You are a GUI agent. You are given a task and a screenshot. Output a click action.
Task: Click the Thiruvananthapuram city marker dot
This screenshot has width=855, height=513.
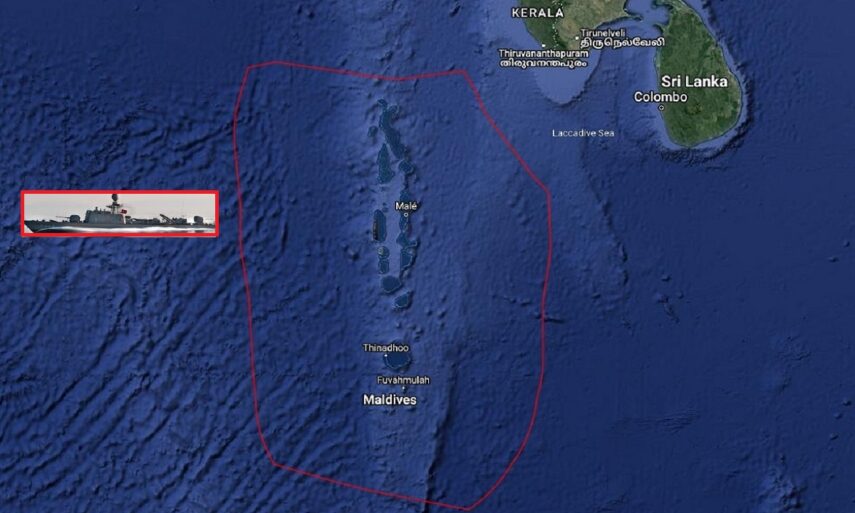[544, 46]
